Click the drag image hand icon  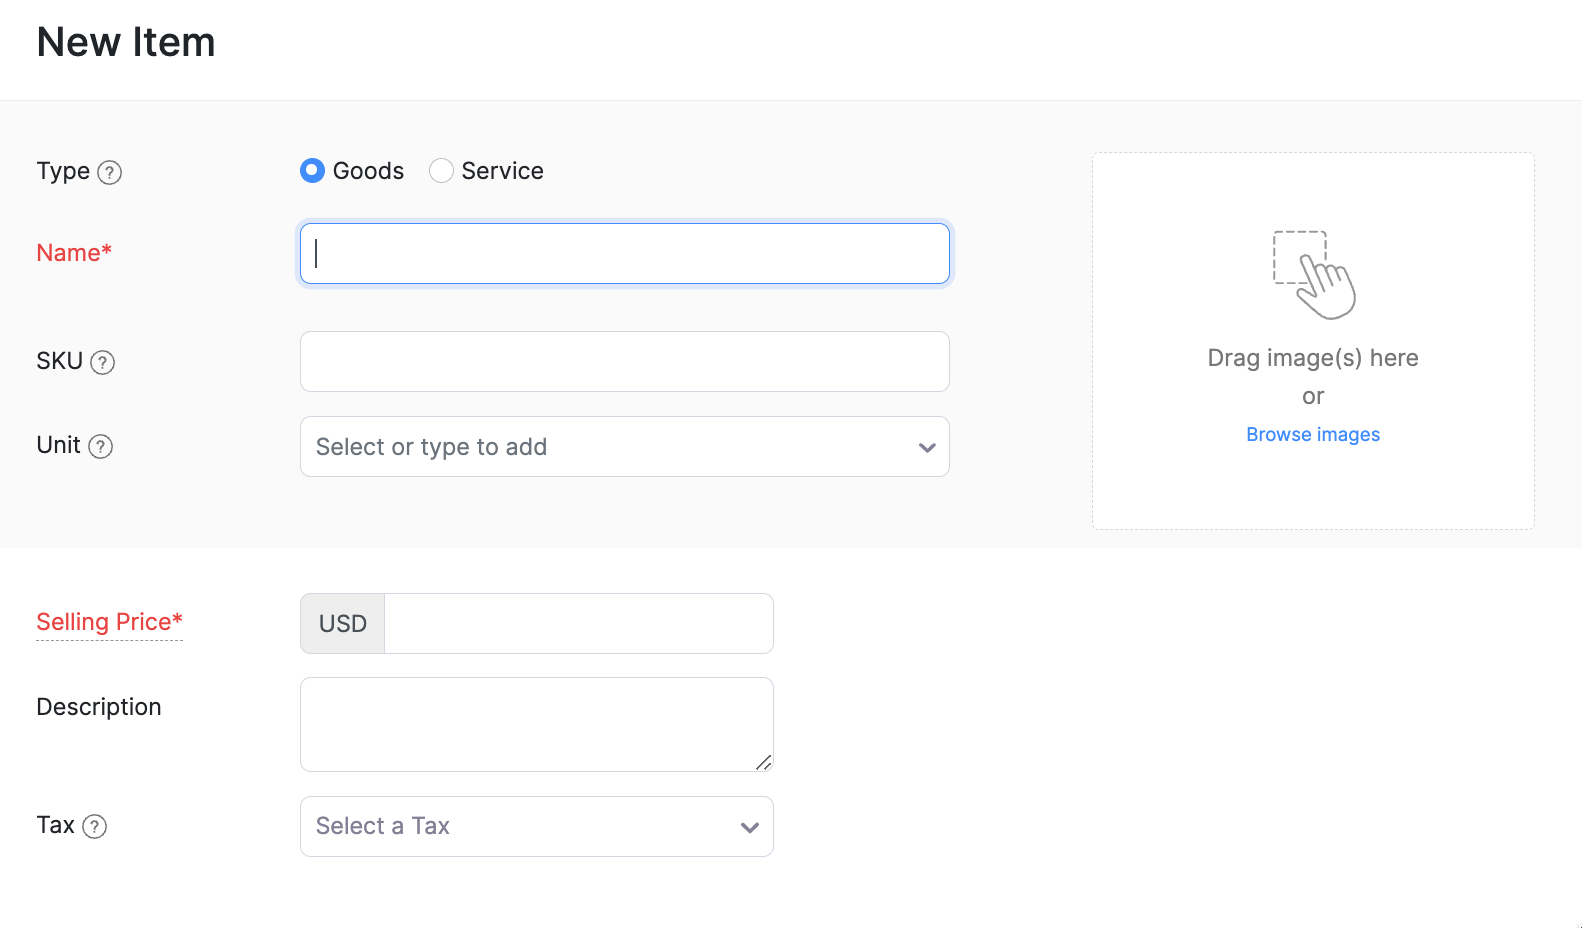1314,275
